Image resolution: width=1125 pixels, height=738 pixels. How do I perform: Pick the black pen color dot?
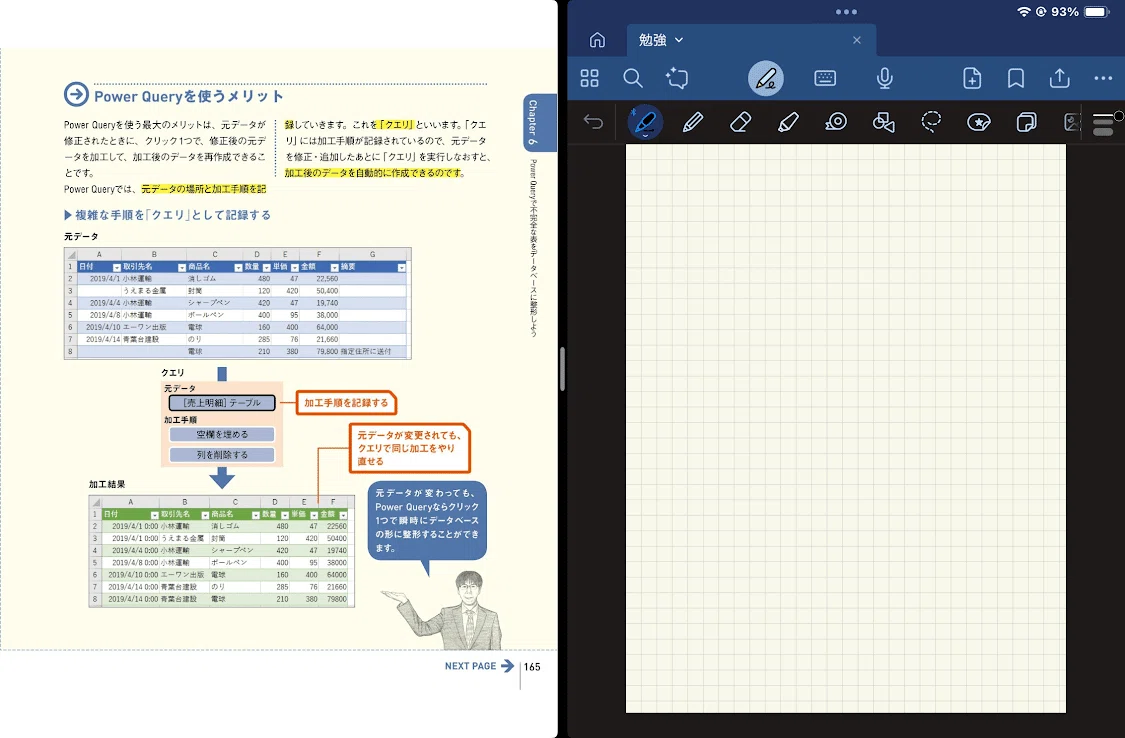click(1119, 115)
